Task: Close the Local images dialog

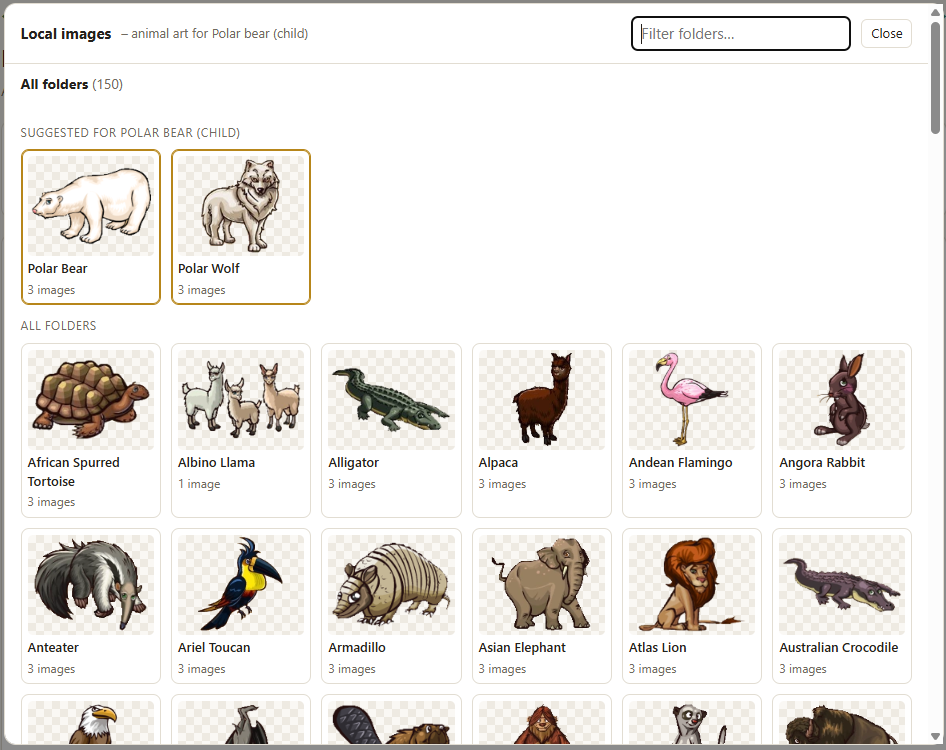Action: 886,34
